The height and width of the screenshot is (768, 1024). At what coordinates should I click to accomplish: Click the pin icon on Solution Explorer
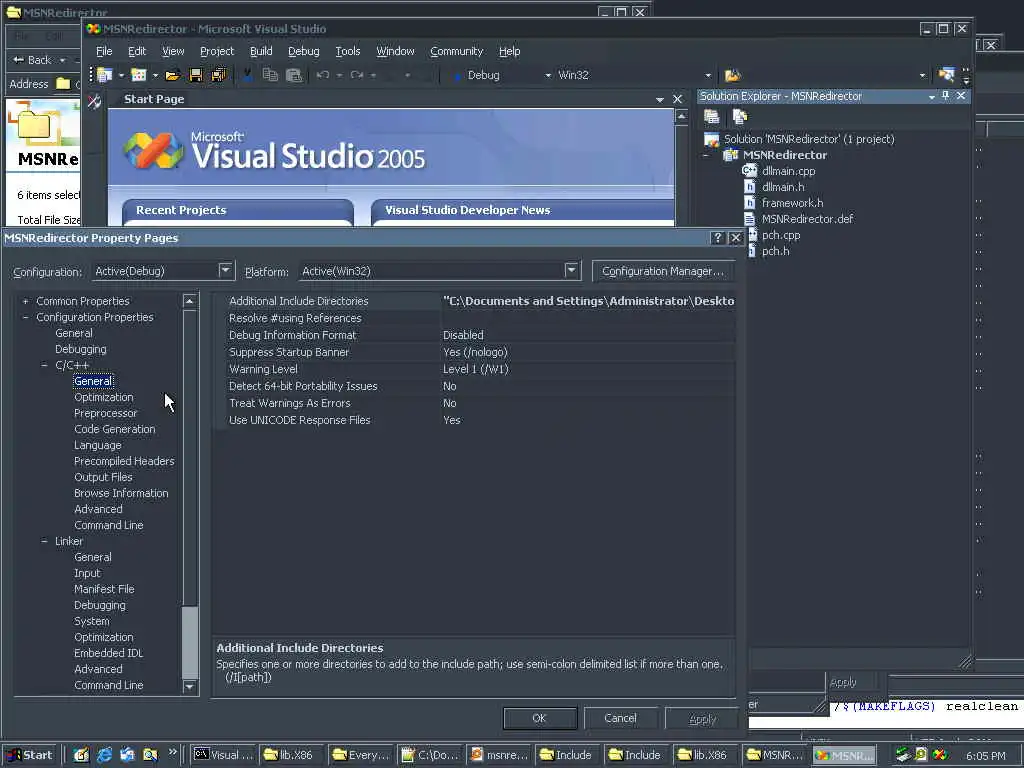coord(946,96)
